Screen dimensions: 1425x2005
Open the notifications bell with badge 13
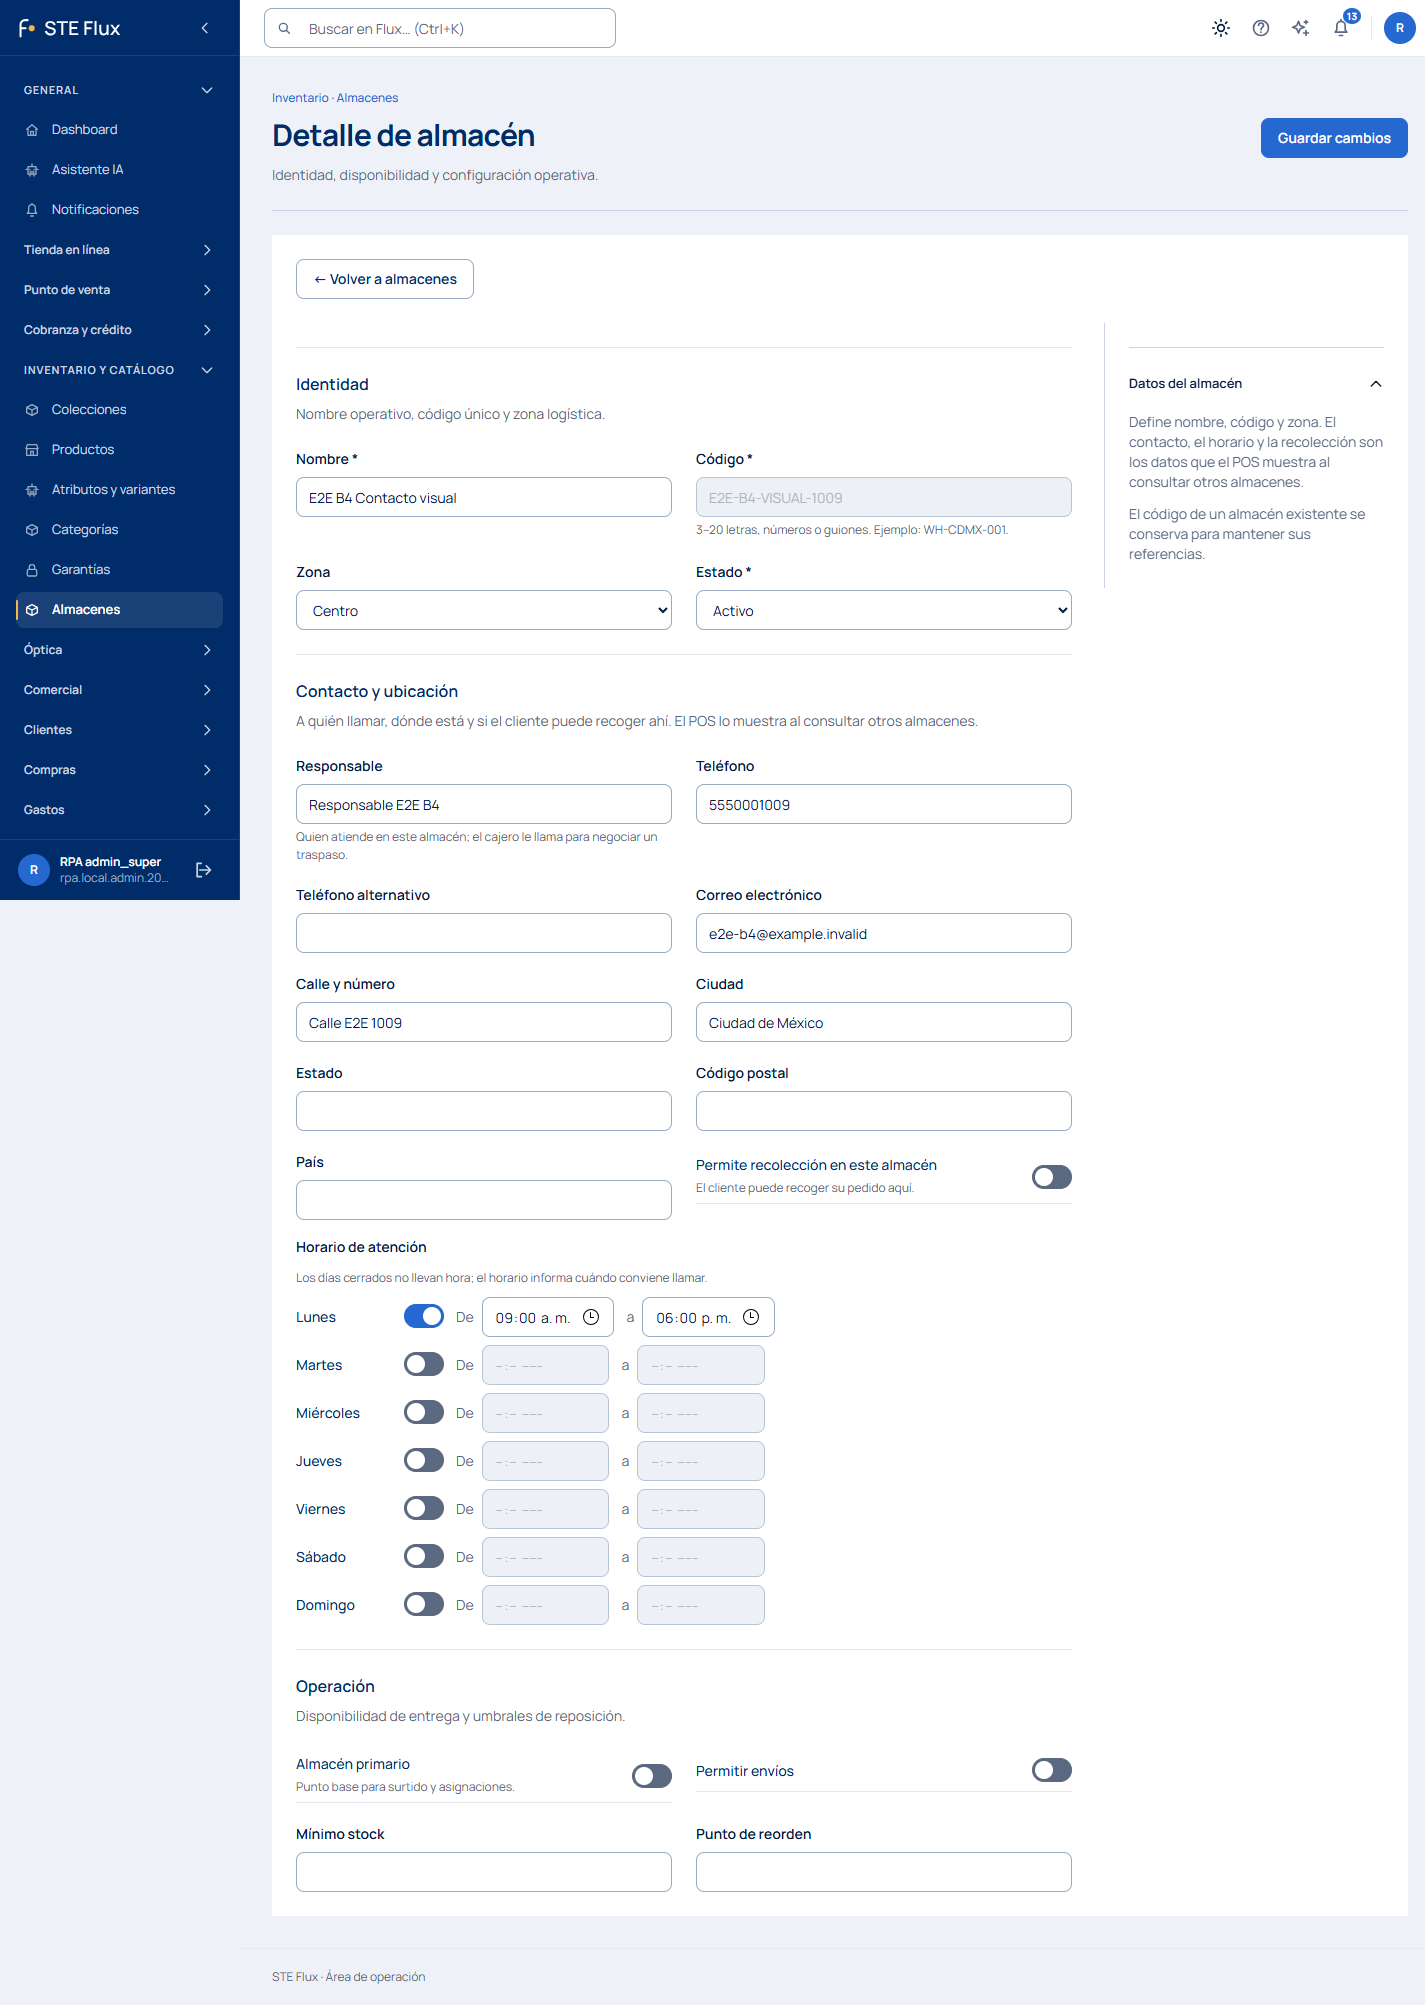click(x=1341, y=28)
